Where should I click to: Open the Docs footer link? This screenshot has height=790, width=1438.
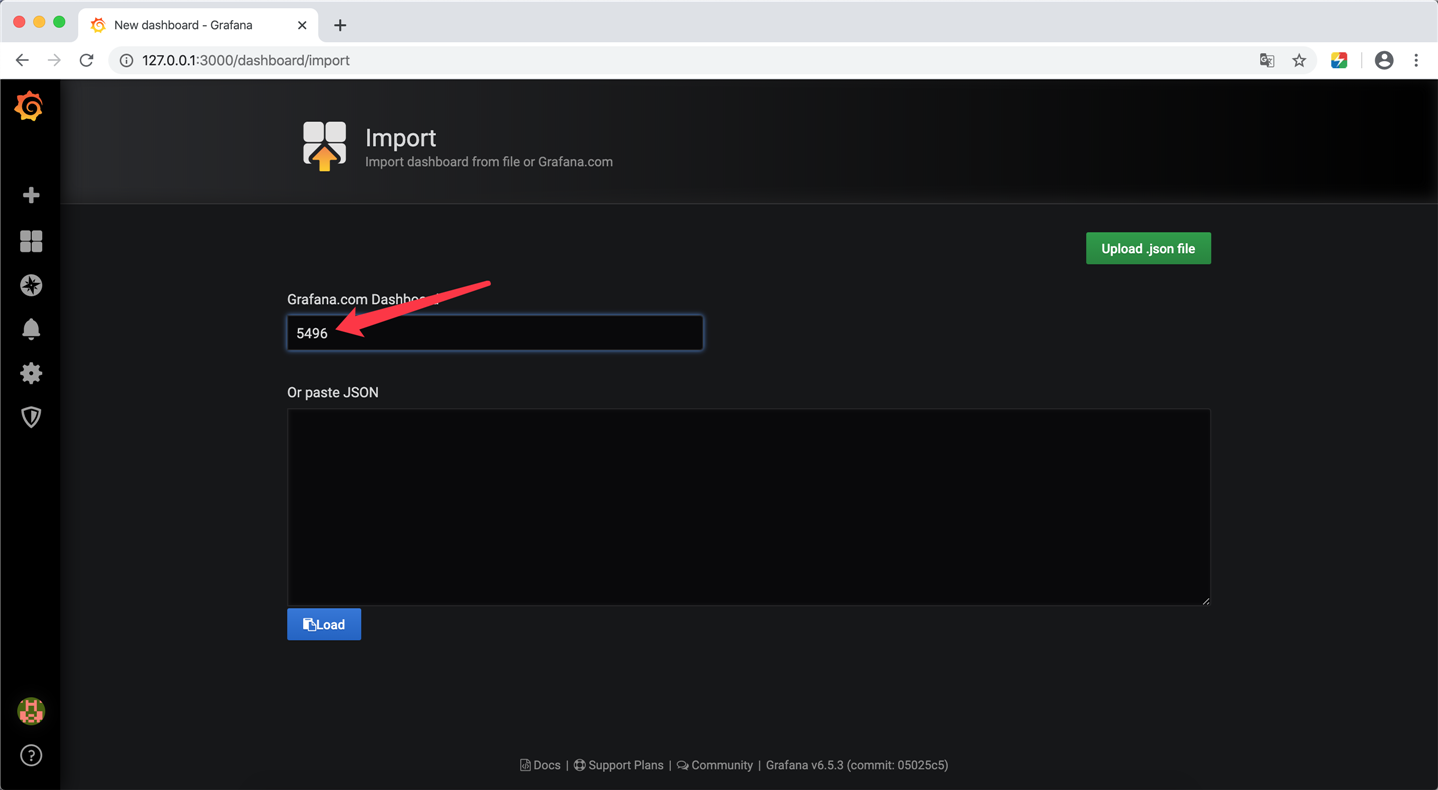[540, 765]
